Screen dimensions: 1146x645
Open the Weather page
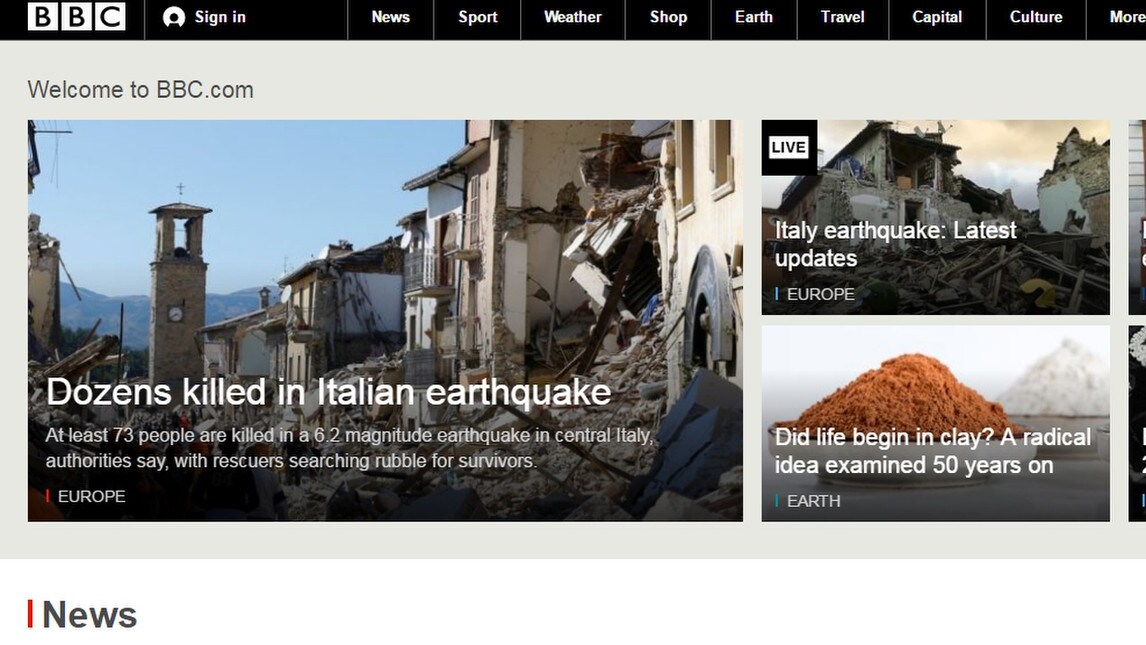(572, 17)
